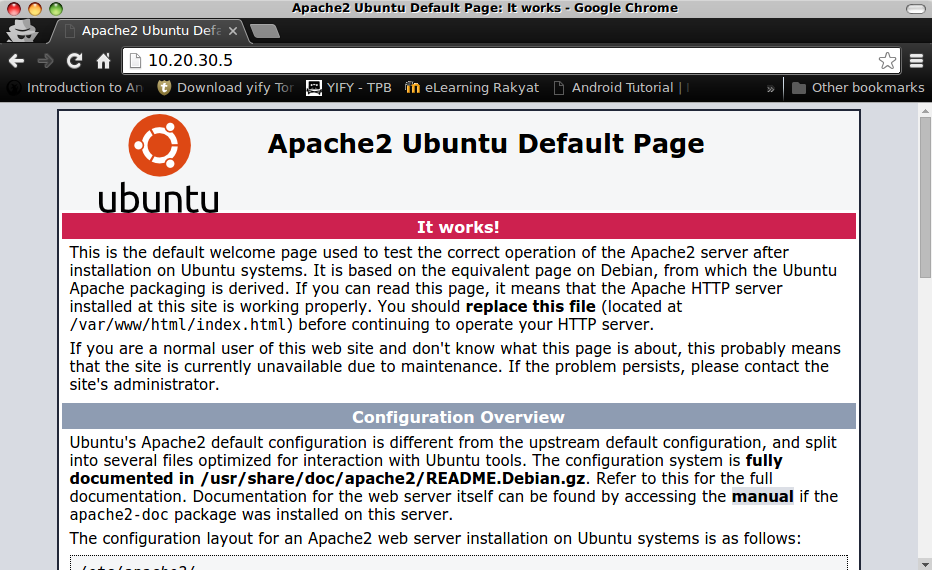
Task: Click the eLearning Rakyat favicon
Action: [x=412, y=88]
